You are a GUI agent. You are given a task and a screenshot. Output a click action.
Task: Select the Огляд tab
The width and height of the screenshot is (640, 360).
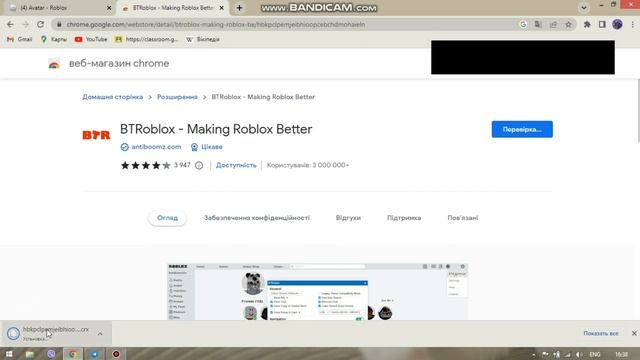[167, 218]
